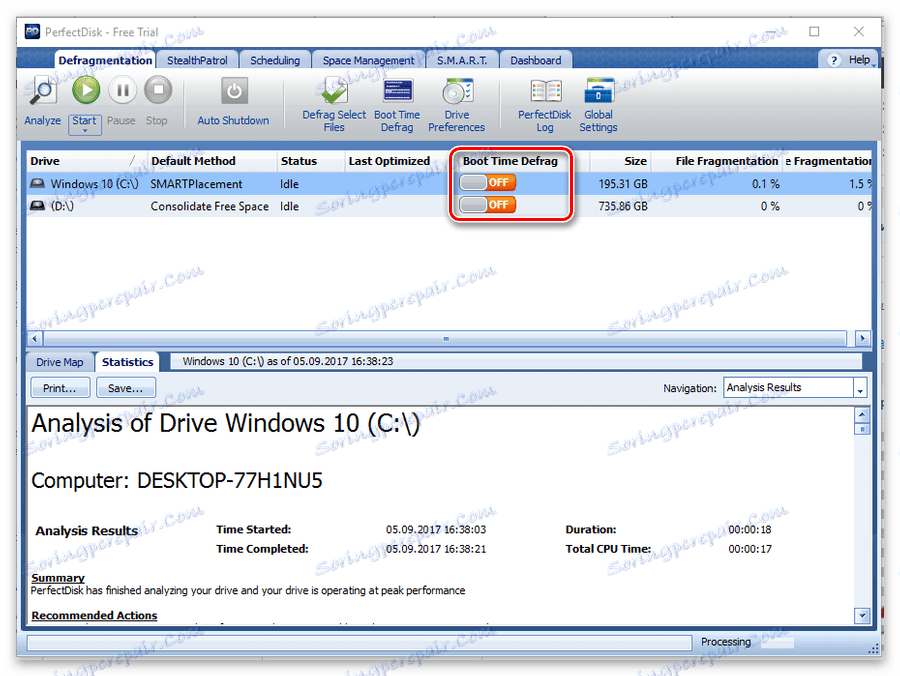Start defragmentation with the green play icon

pos(86,90)
